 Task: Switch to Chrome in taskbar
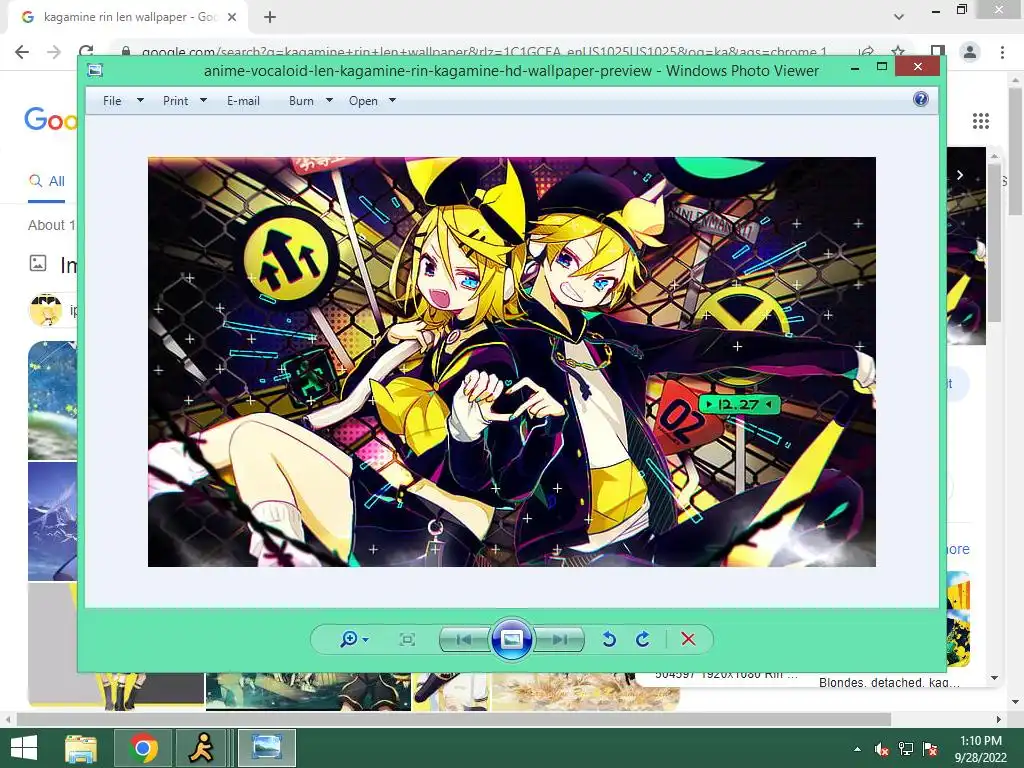[143, 748]
